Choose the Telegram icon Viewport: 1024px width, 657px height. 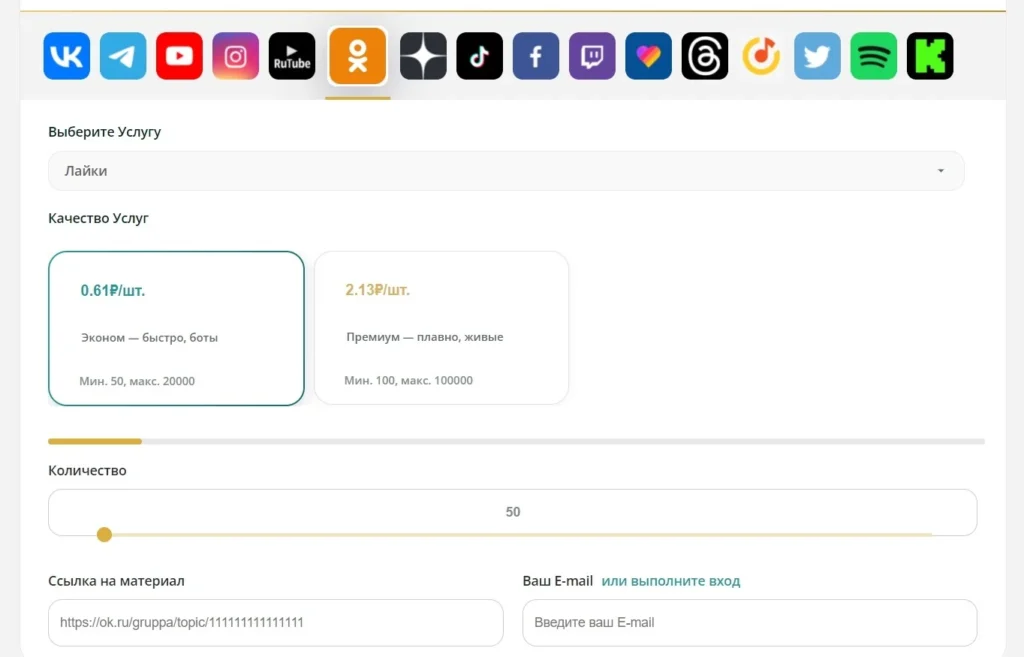(x=123, y=56)
